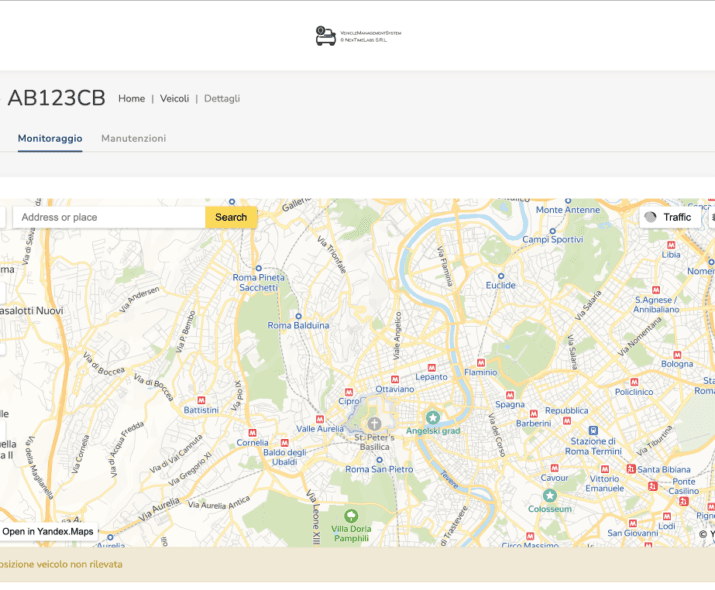The height and width of the screenshot is (590, 715).
Task: Click the Roma Pineta Sacchetti station marker
Action: click(x=259, y=268)
